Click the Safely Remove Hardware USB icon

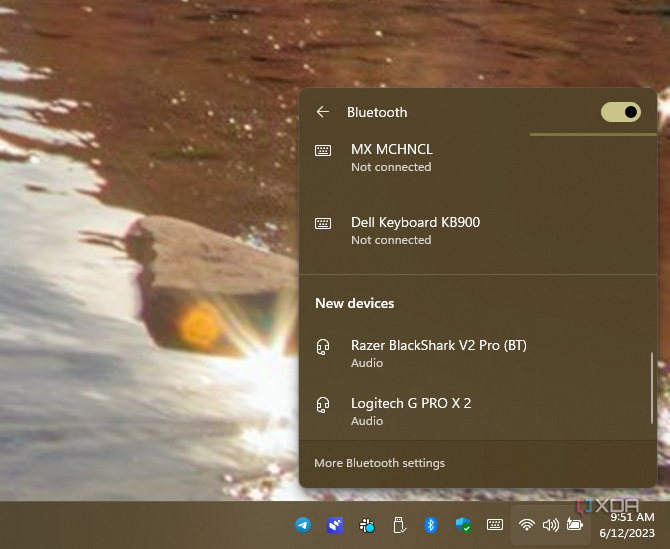click(399, 525)
